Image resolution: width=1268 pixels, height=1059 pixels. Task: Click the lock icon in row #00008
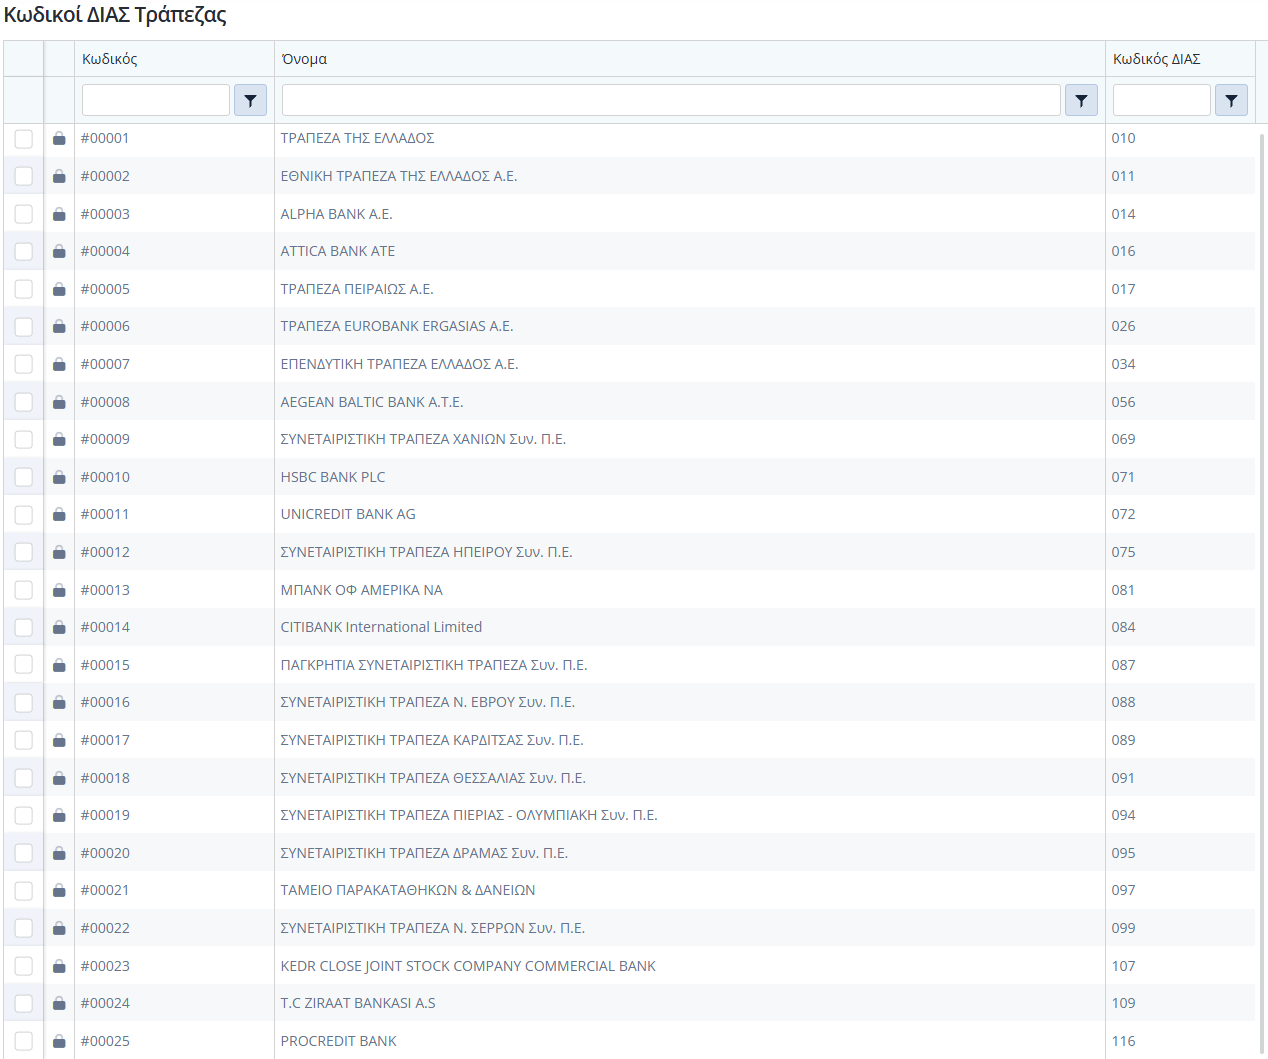coord(59,402)
